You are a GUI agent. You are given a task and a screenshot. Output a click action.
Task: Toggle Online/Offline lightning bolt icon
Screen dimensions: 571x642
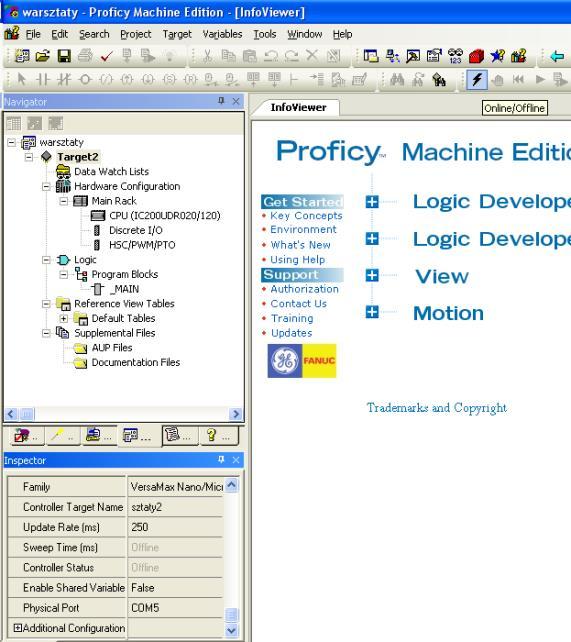pyautogui.click(x=477, y=79)
